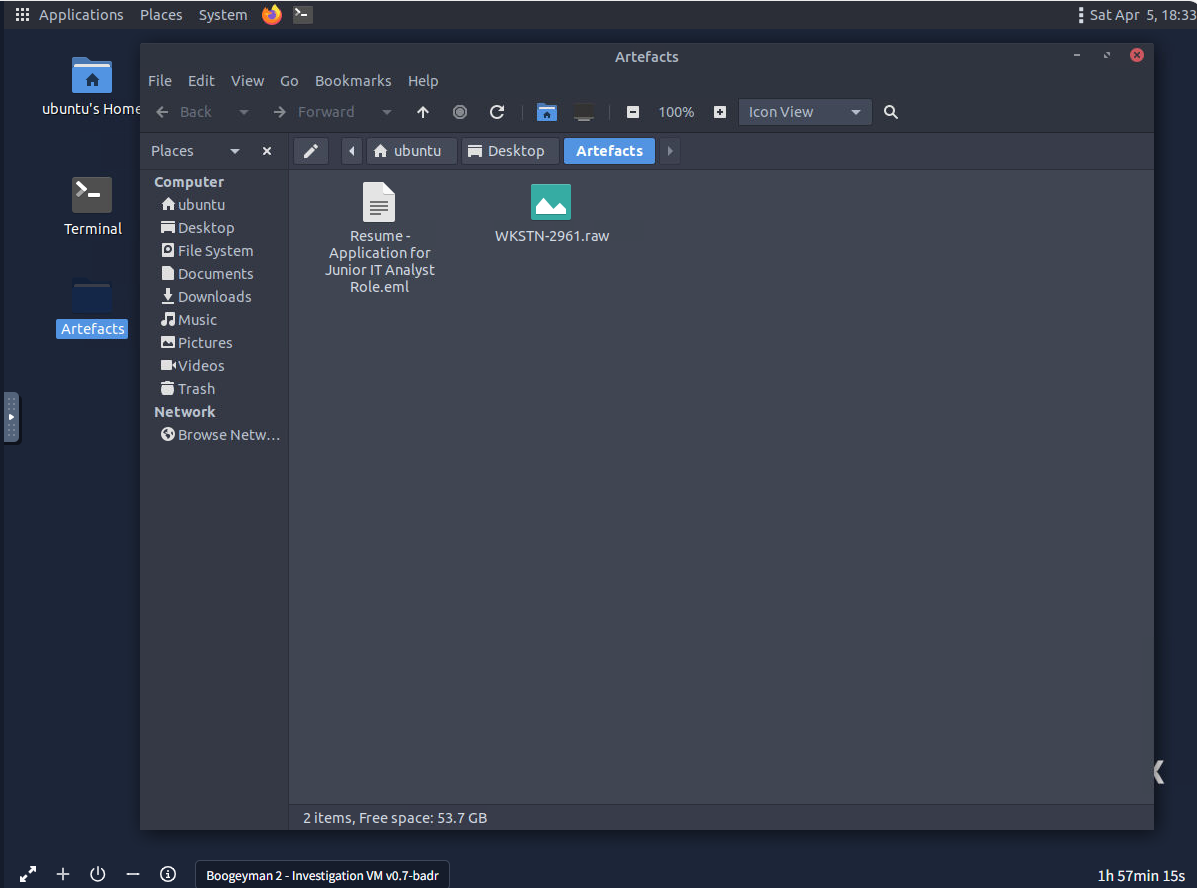Reload the current folder
This screenshot has height=888, width=1197.
pos(497,112)
